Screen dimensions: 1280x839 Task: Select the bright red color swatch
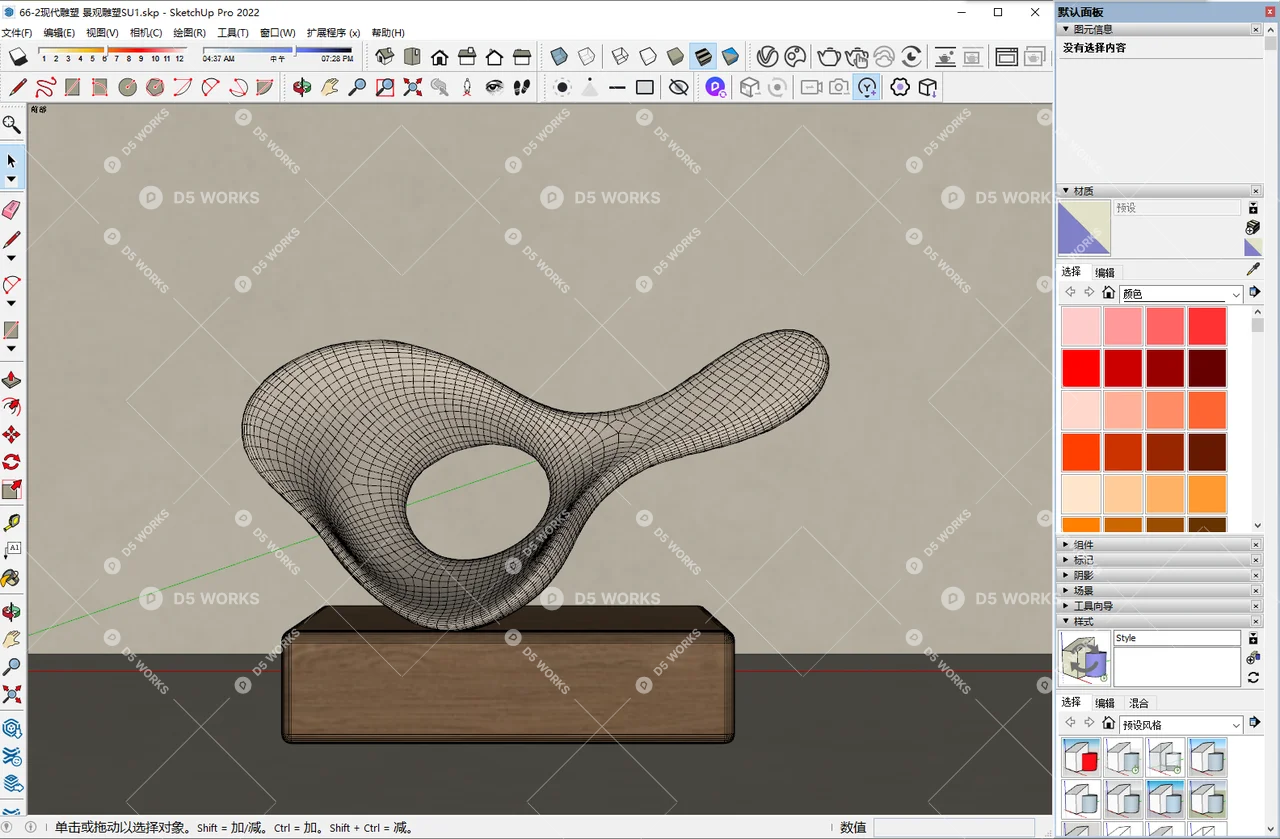point(1081,367)
